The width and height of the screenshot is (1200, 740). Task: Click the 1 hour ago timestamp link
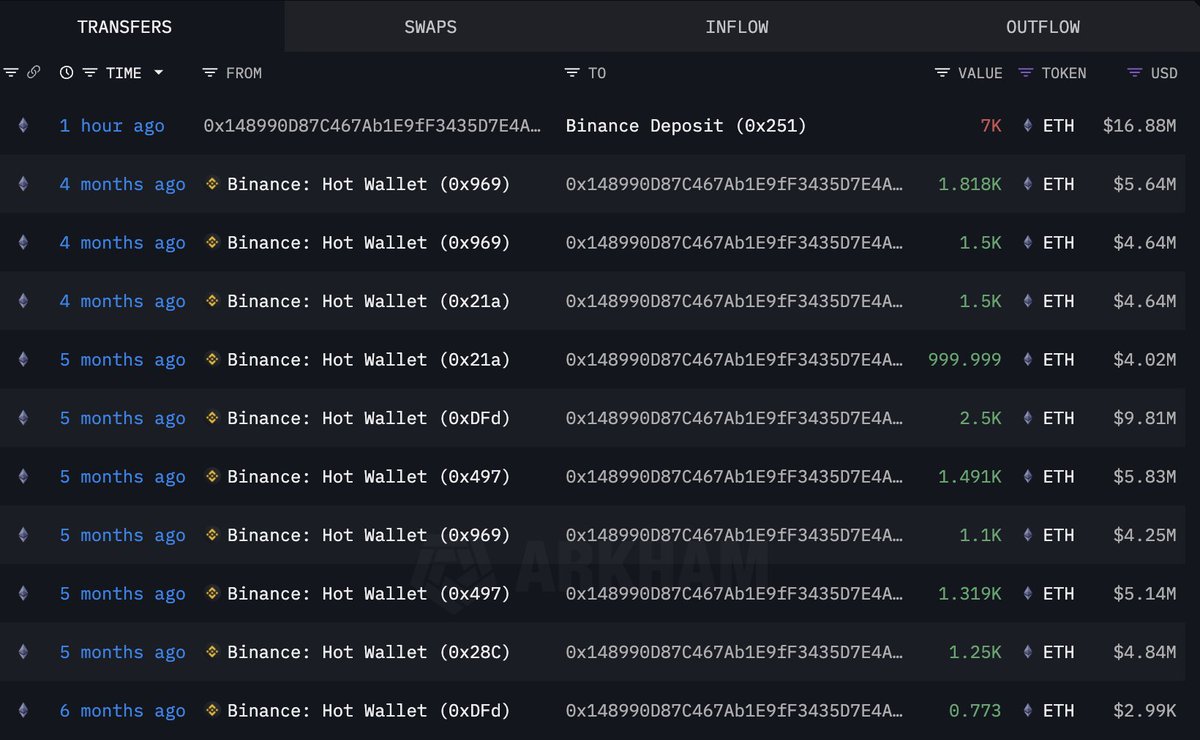112,126
